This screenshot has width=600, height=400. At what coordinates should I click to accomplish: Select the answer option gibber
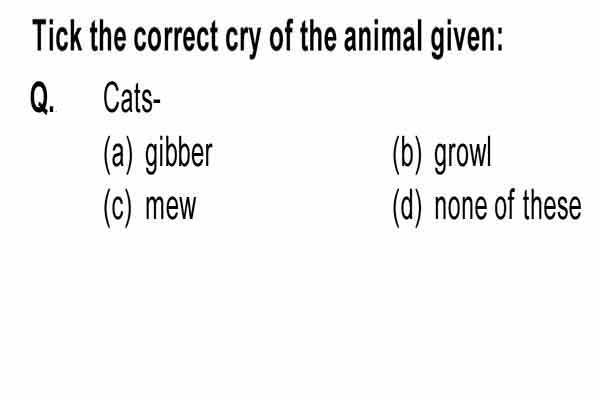tap(178, 155)
